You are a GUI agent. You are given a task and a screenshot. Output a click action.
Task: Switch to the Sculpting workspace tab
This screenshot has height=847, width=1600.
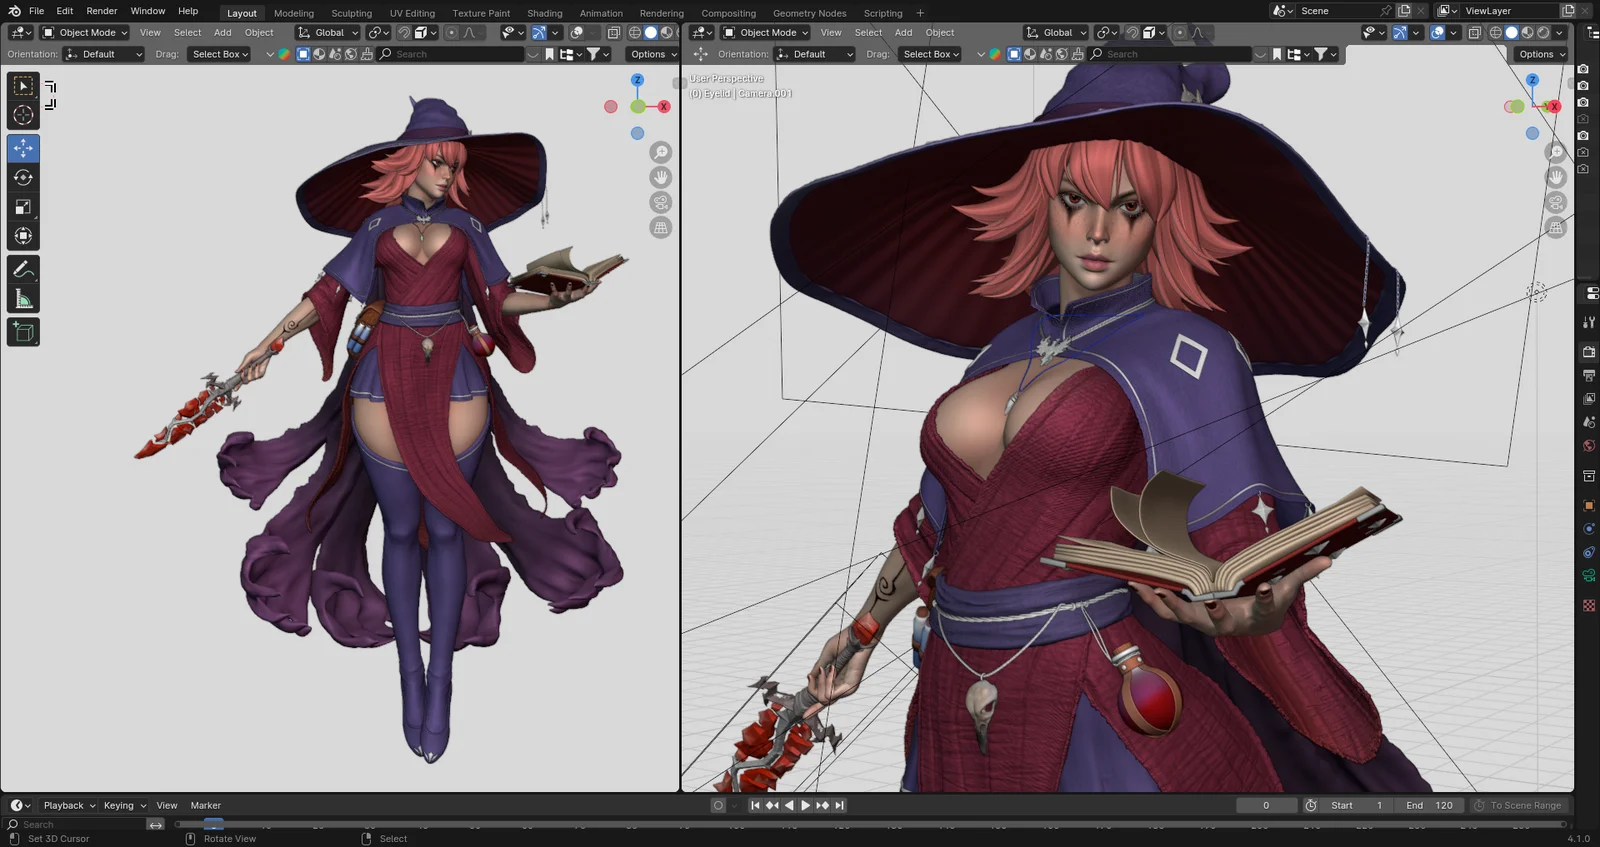pos(351,13)
